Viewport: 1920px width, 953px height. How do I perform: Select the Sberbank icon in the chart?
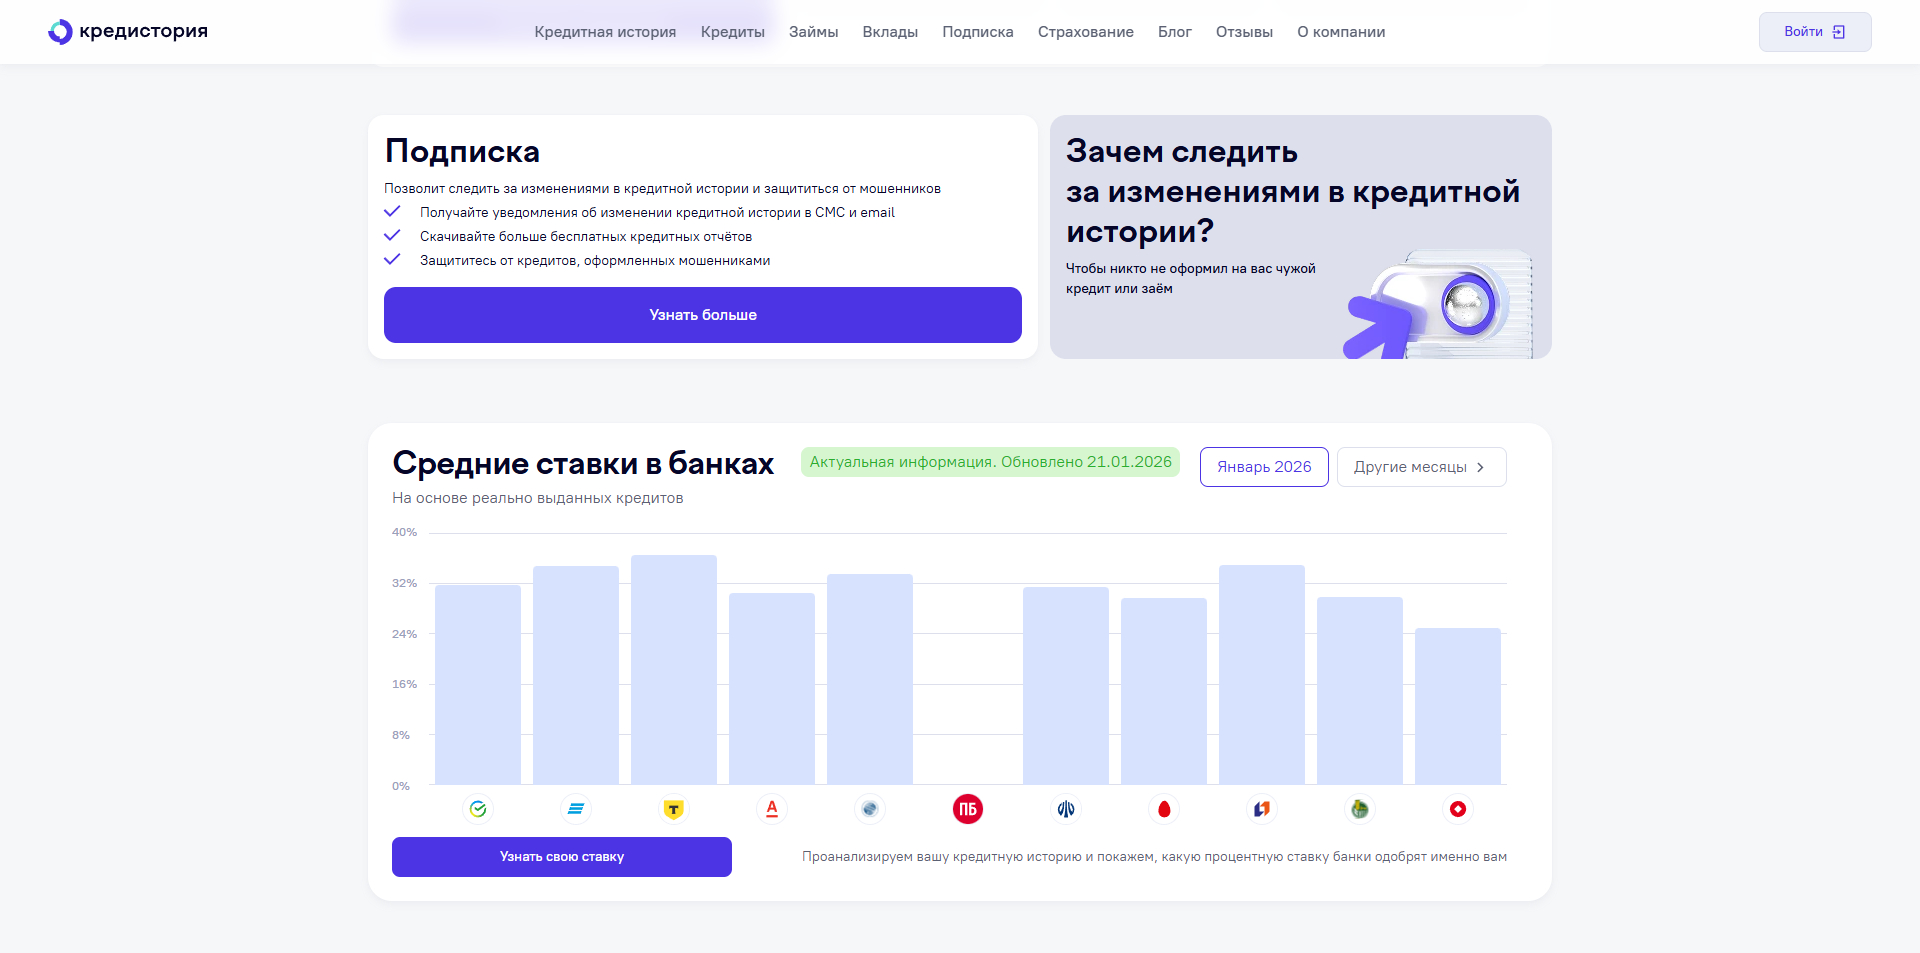[x=478, y=810]
